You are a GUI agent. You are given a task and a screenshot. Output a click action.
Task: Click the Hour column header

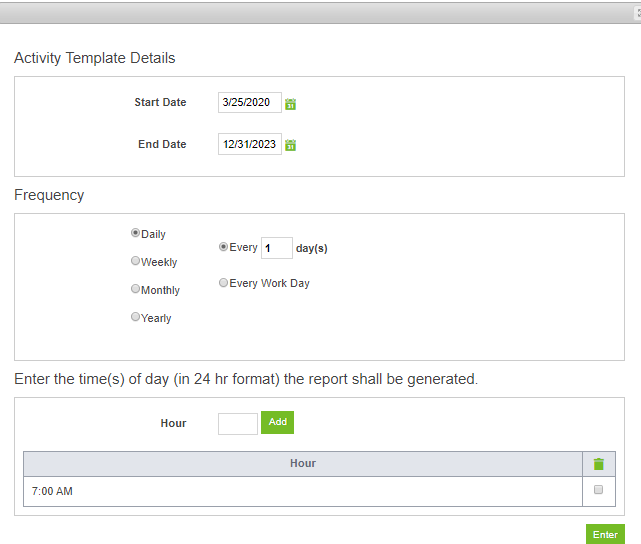click(x=303, y=463)
